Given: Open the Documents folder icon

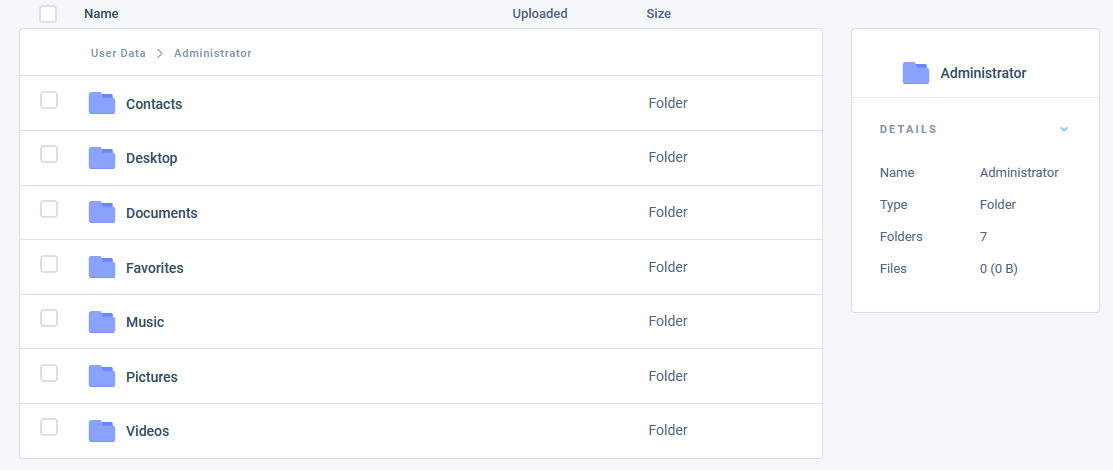Looking at the screenshot, I should [102, 213].
